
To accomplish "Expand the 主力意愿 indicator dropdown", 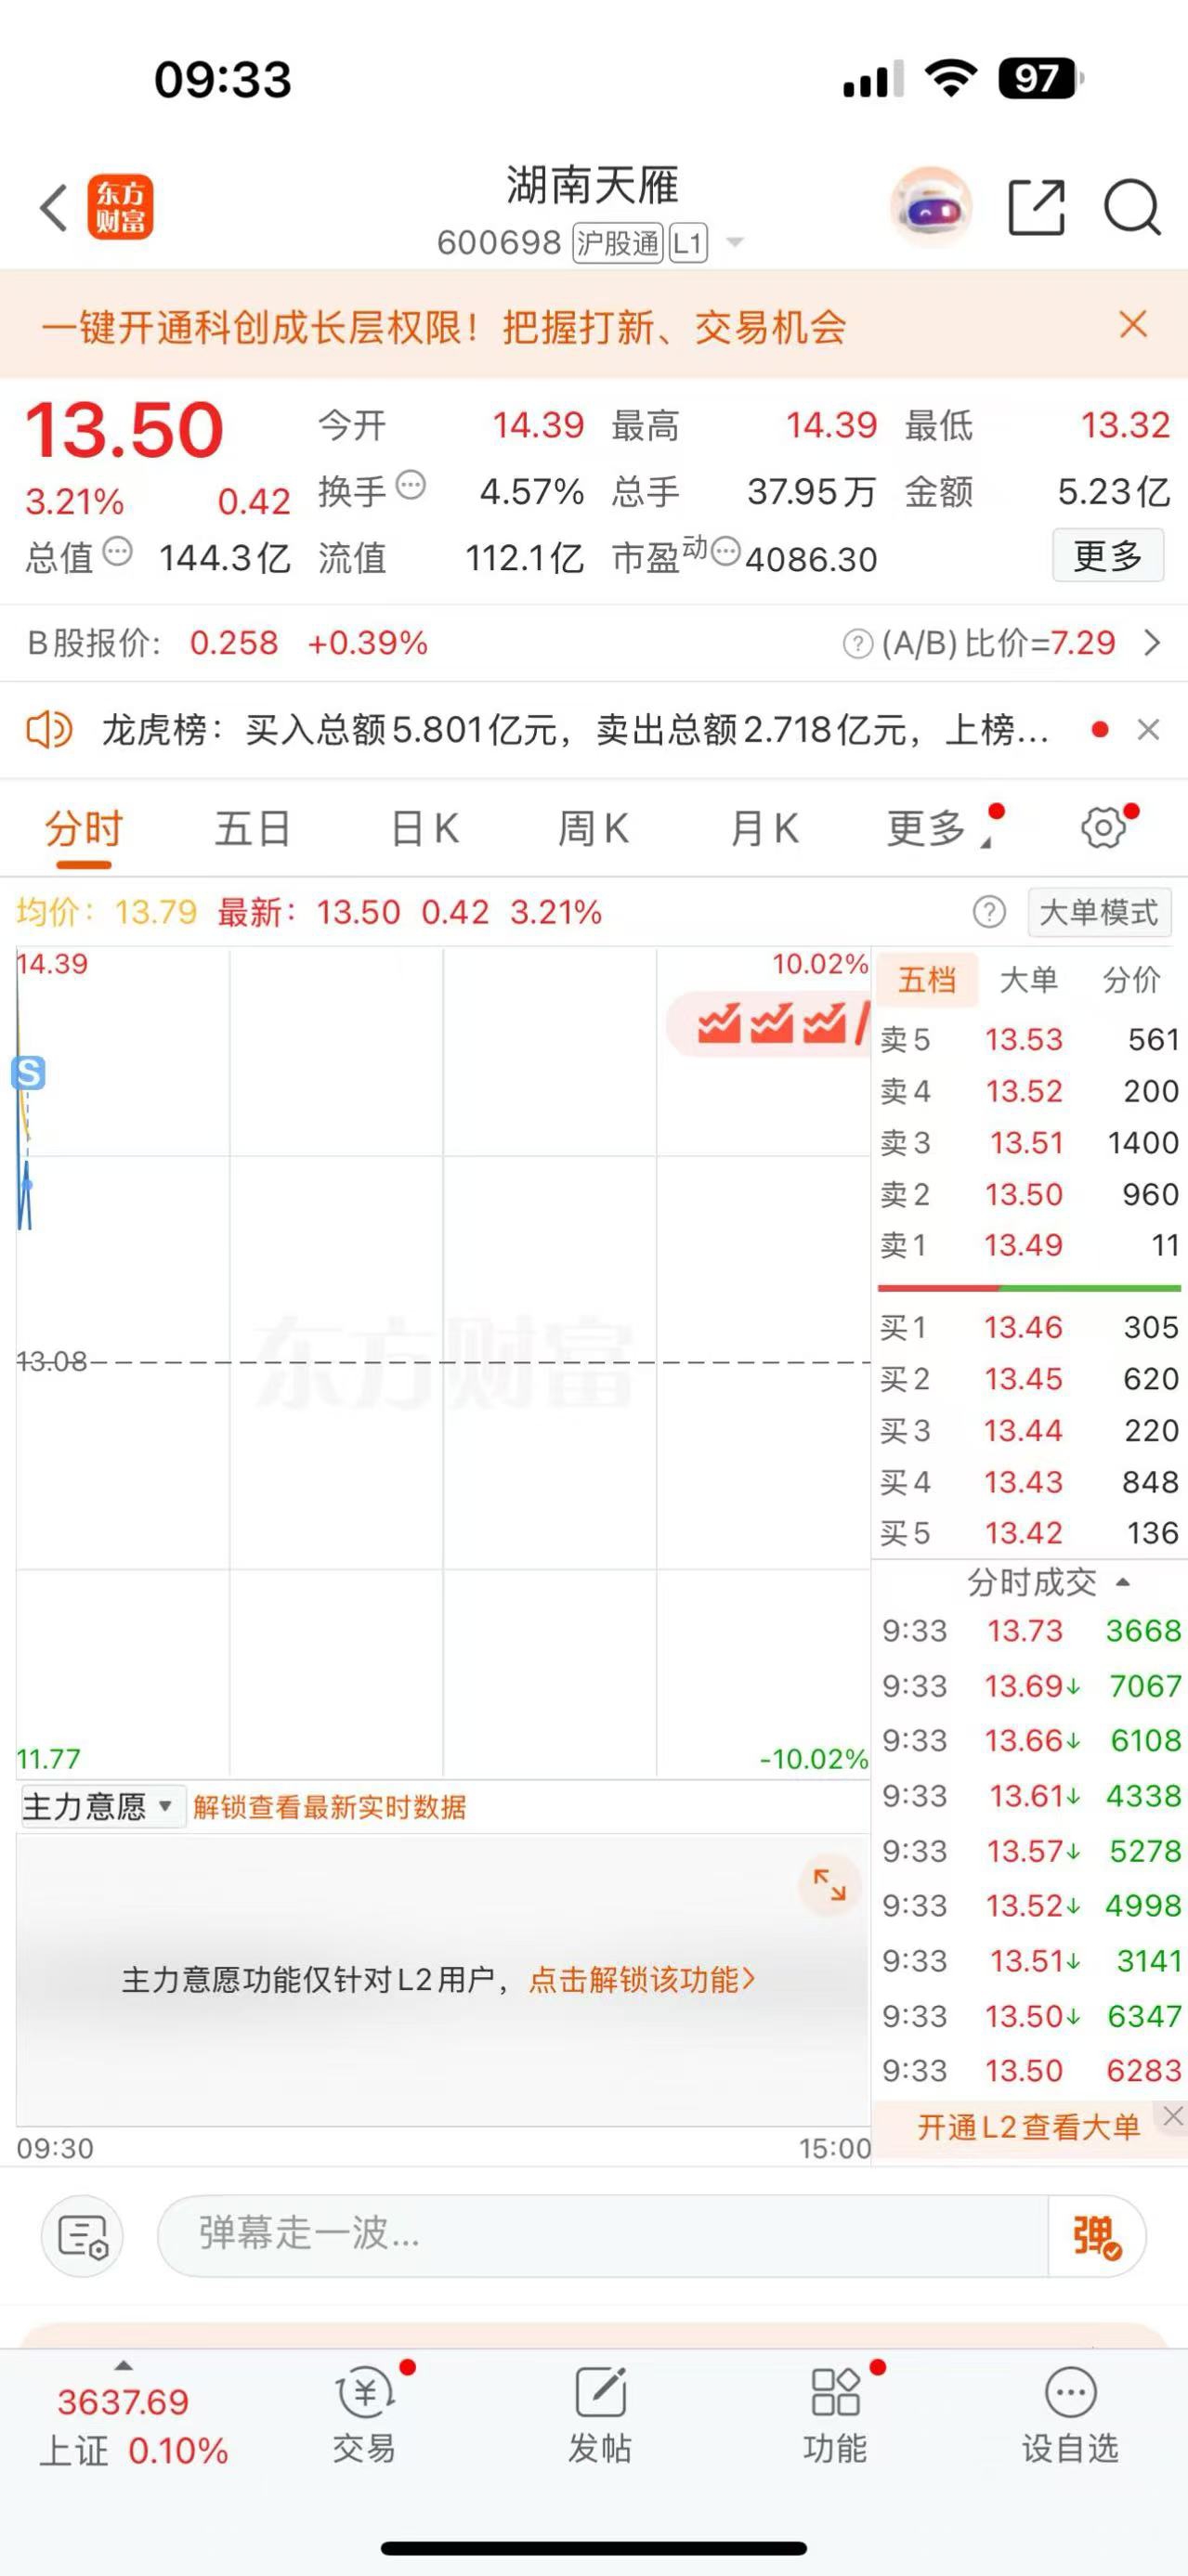I will 101,1807.
